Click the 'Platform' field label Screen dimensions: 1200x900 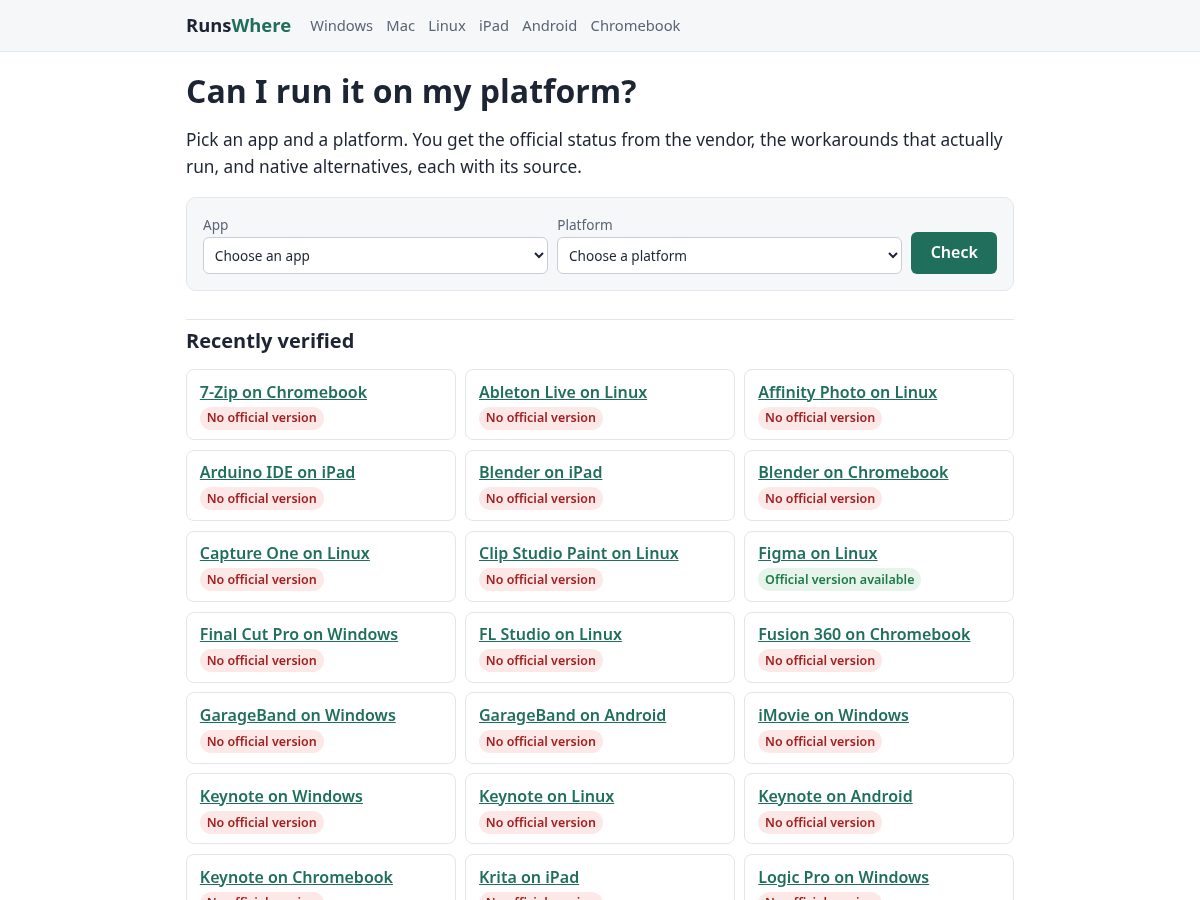pyautogui.click(x=585, y=225)
